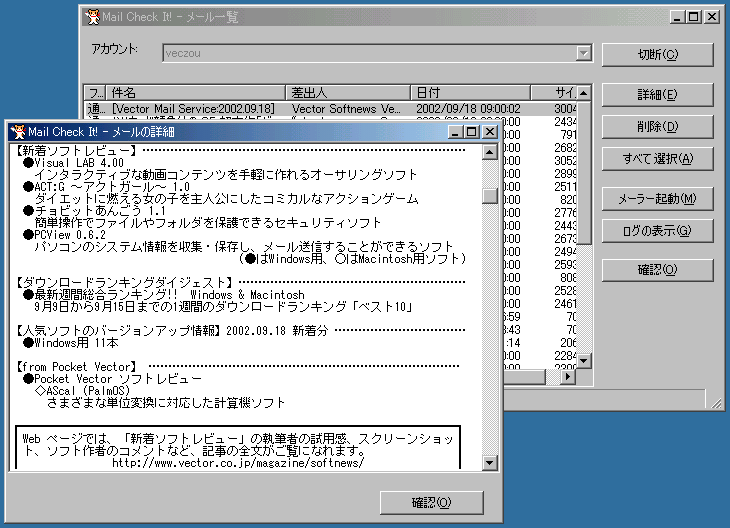Launch mailer with メーラー起動(M) button

(x=657, y=199)
